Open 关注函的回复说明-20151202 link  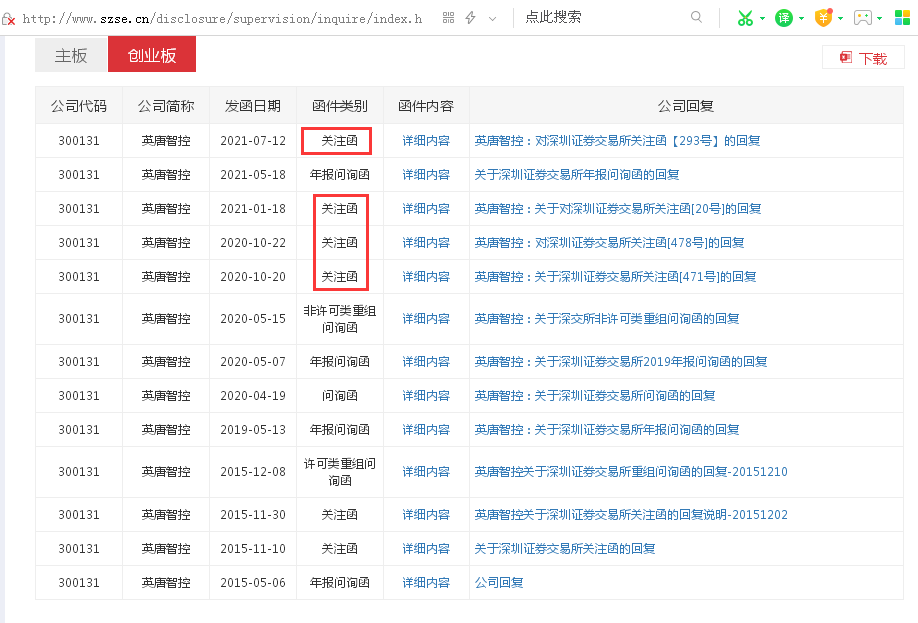point(631,514)
